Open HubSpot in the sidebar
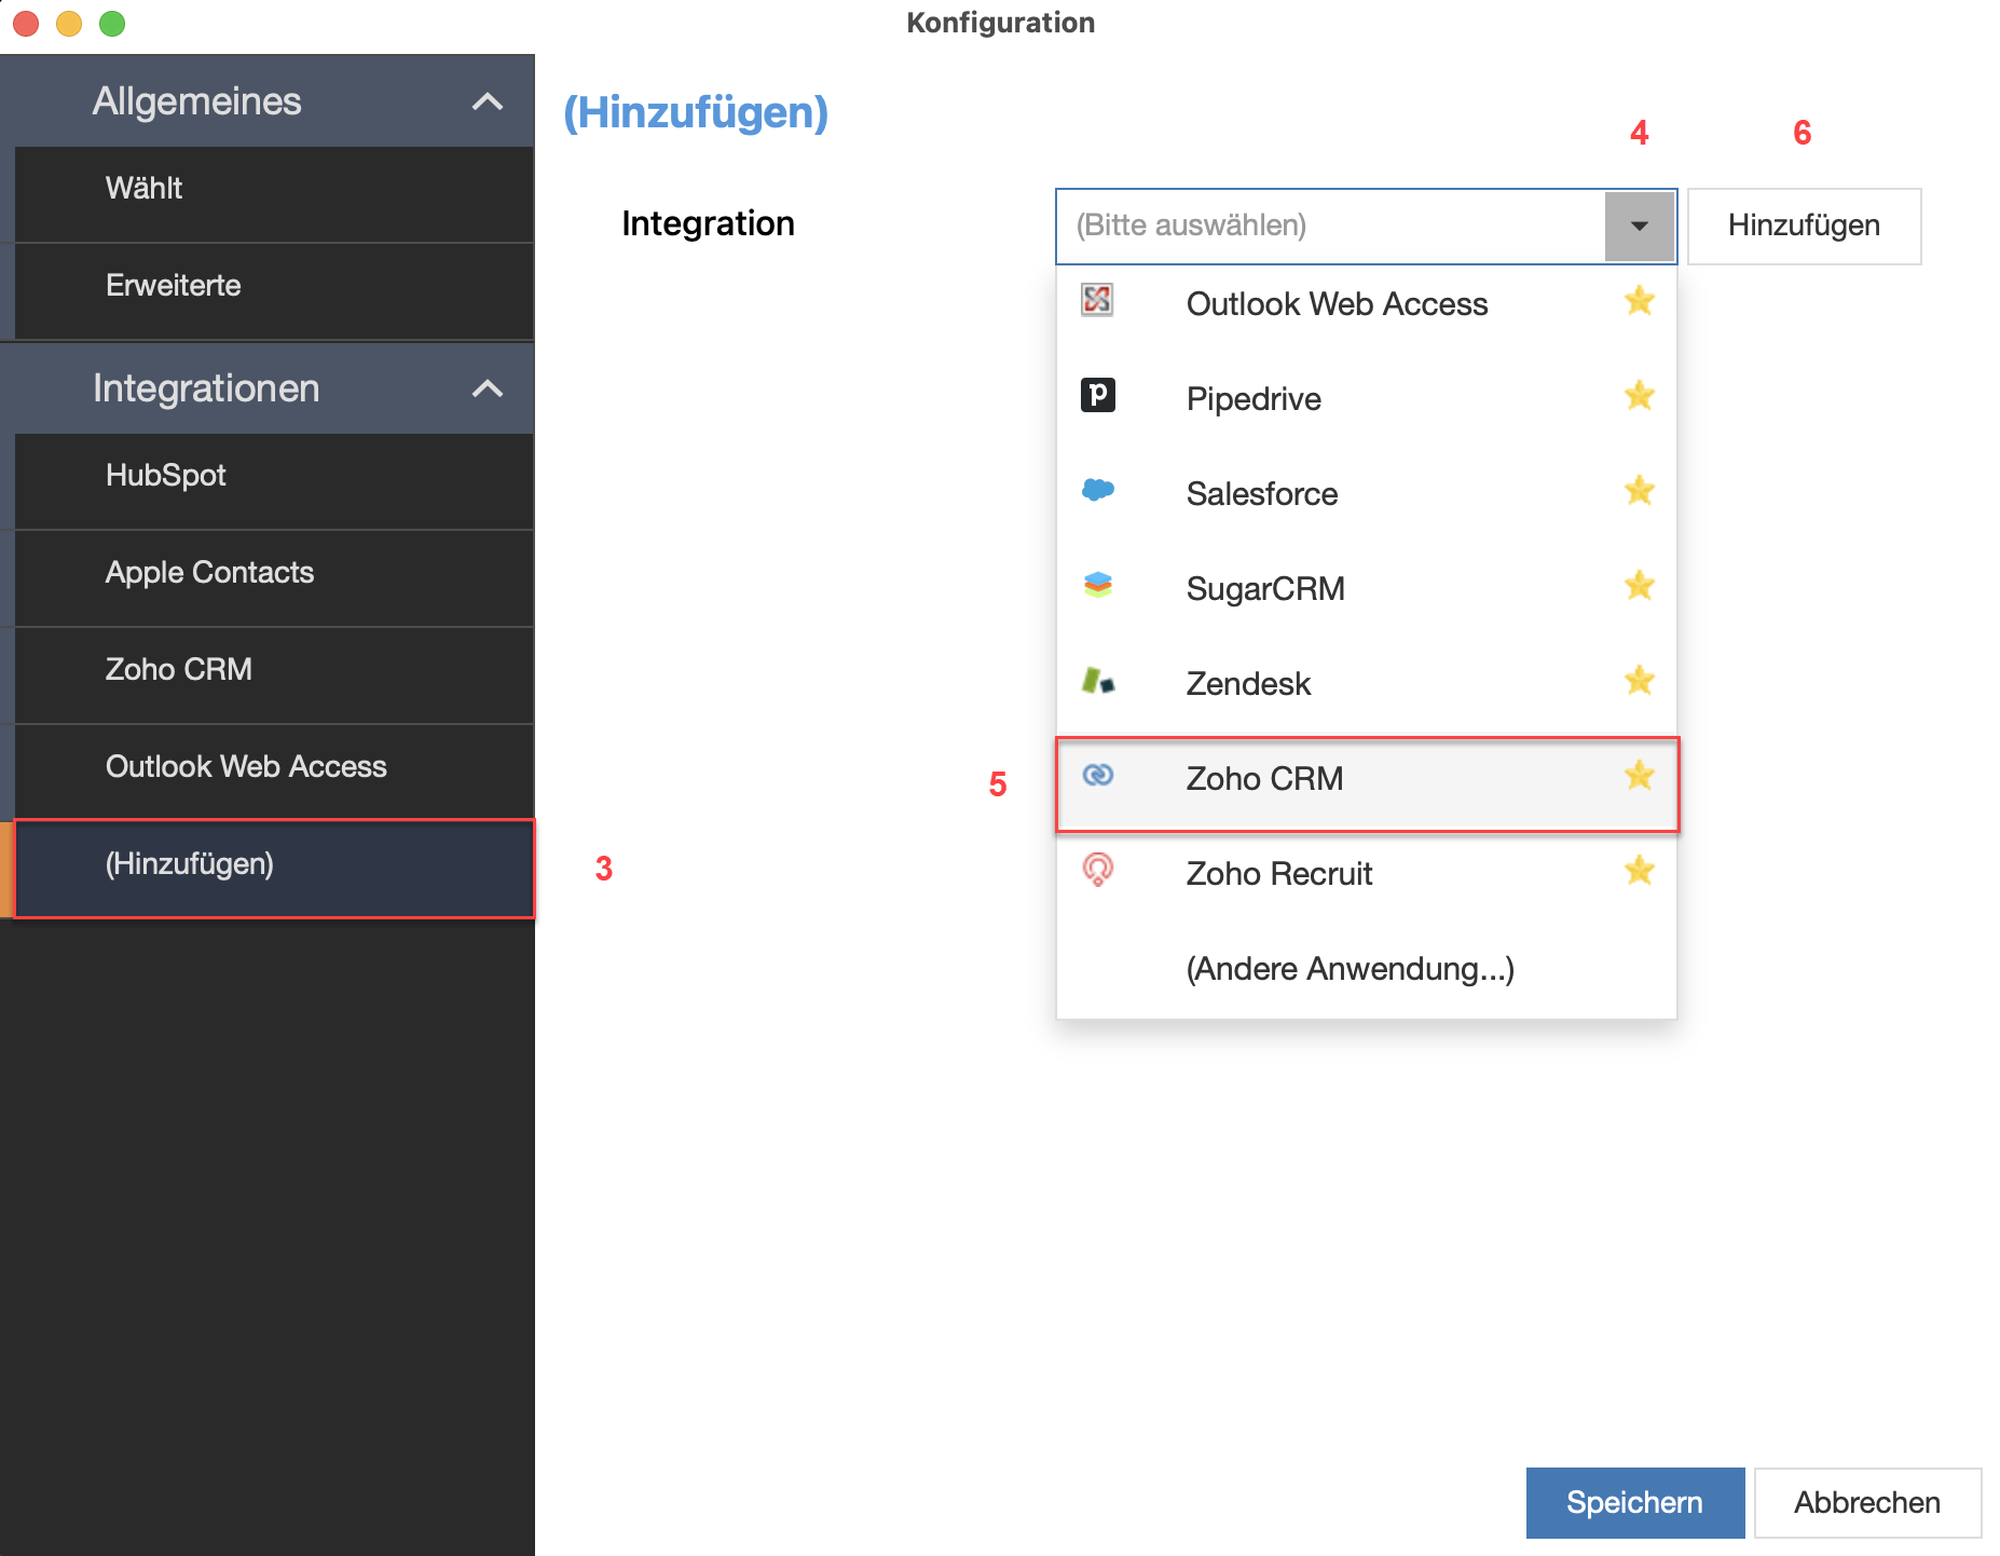Screen dimensions: 2000x1556 coord(166,475)
